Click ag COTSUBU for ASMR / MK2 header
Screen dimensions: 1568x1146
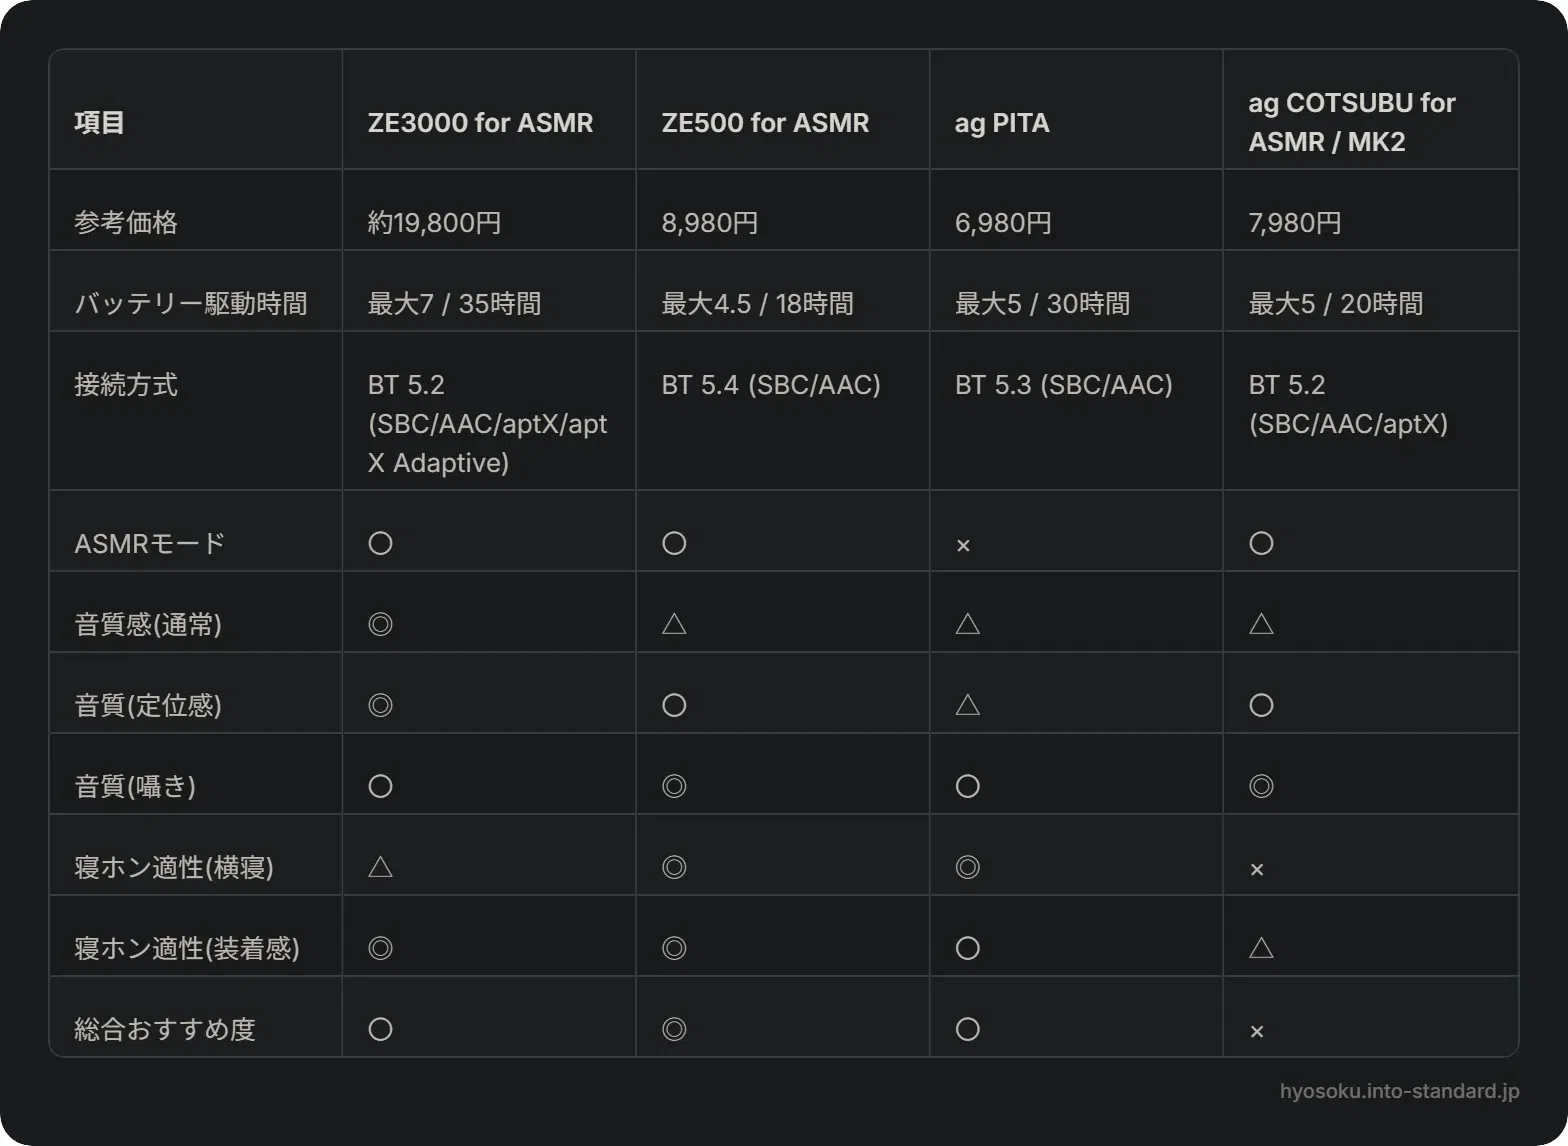(1352, 122)
